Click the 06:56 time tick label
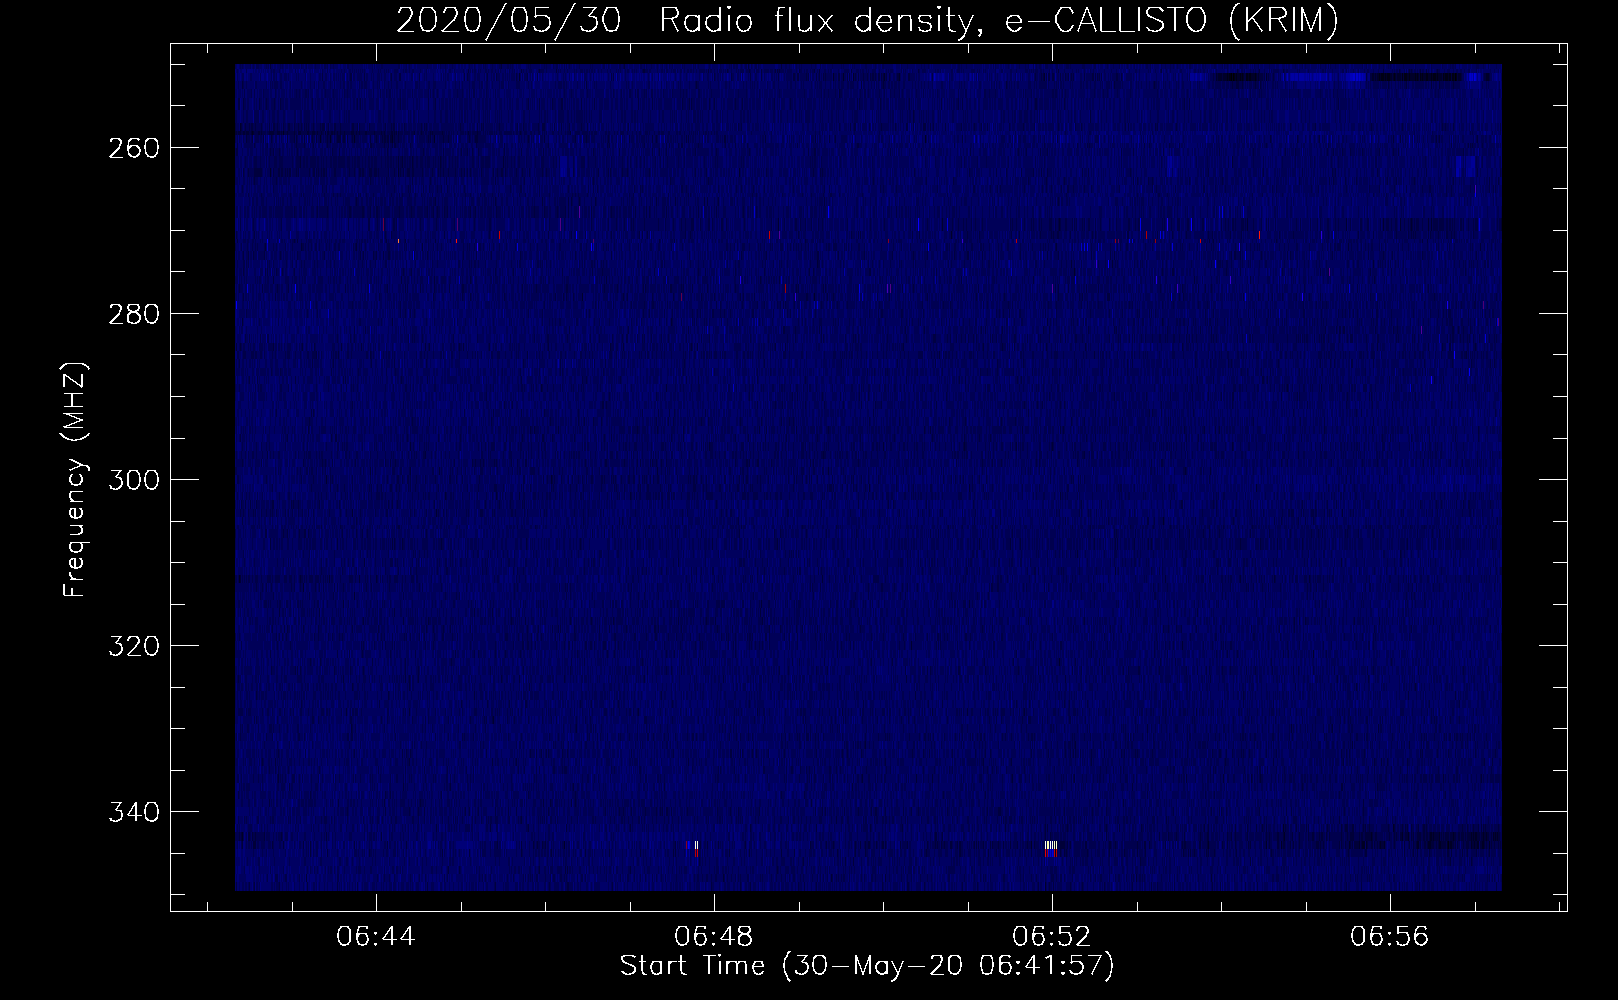Image resolution: width=1618 pixels, height=1000 pixels. pyautogui.click(x=1389, y=937)
